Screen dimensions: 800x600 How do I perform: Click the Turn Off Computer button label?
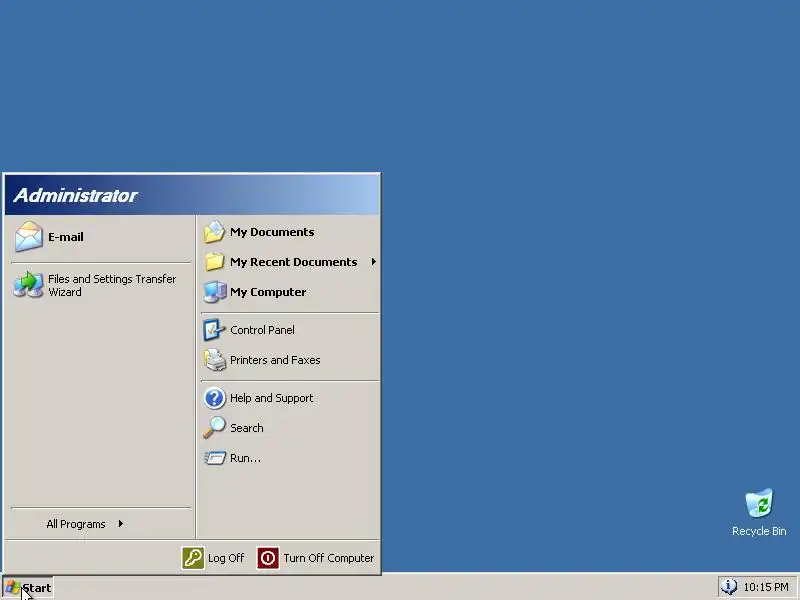click(329, 558)
